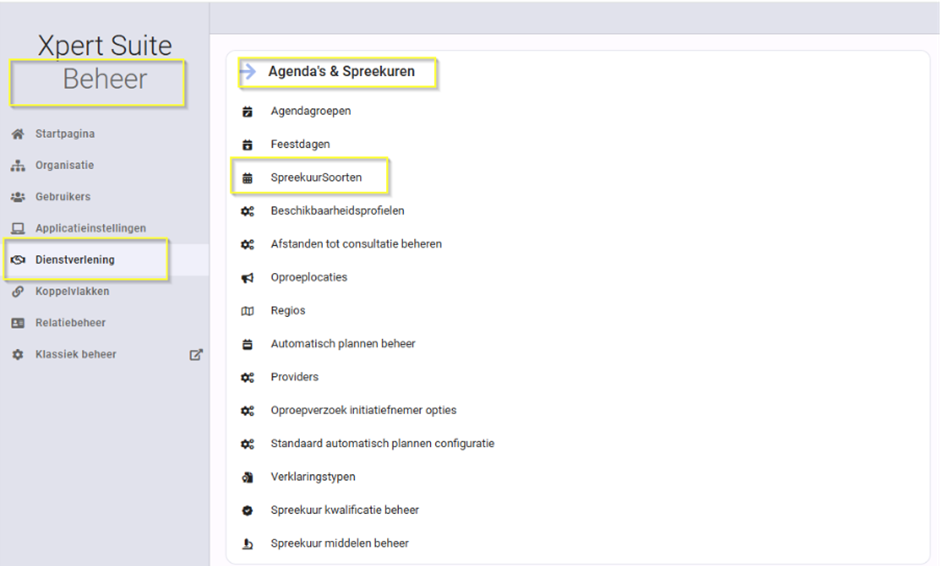
Task: Click the Startpagina home icon
Action: click(x=18, y=134)
